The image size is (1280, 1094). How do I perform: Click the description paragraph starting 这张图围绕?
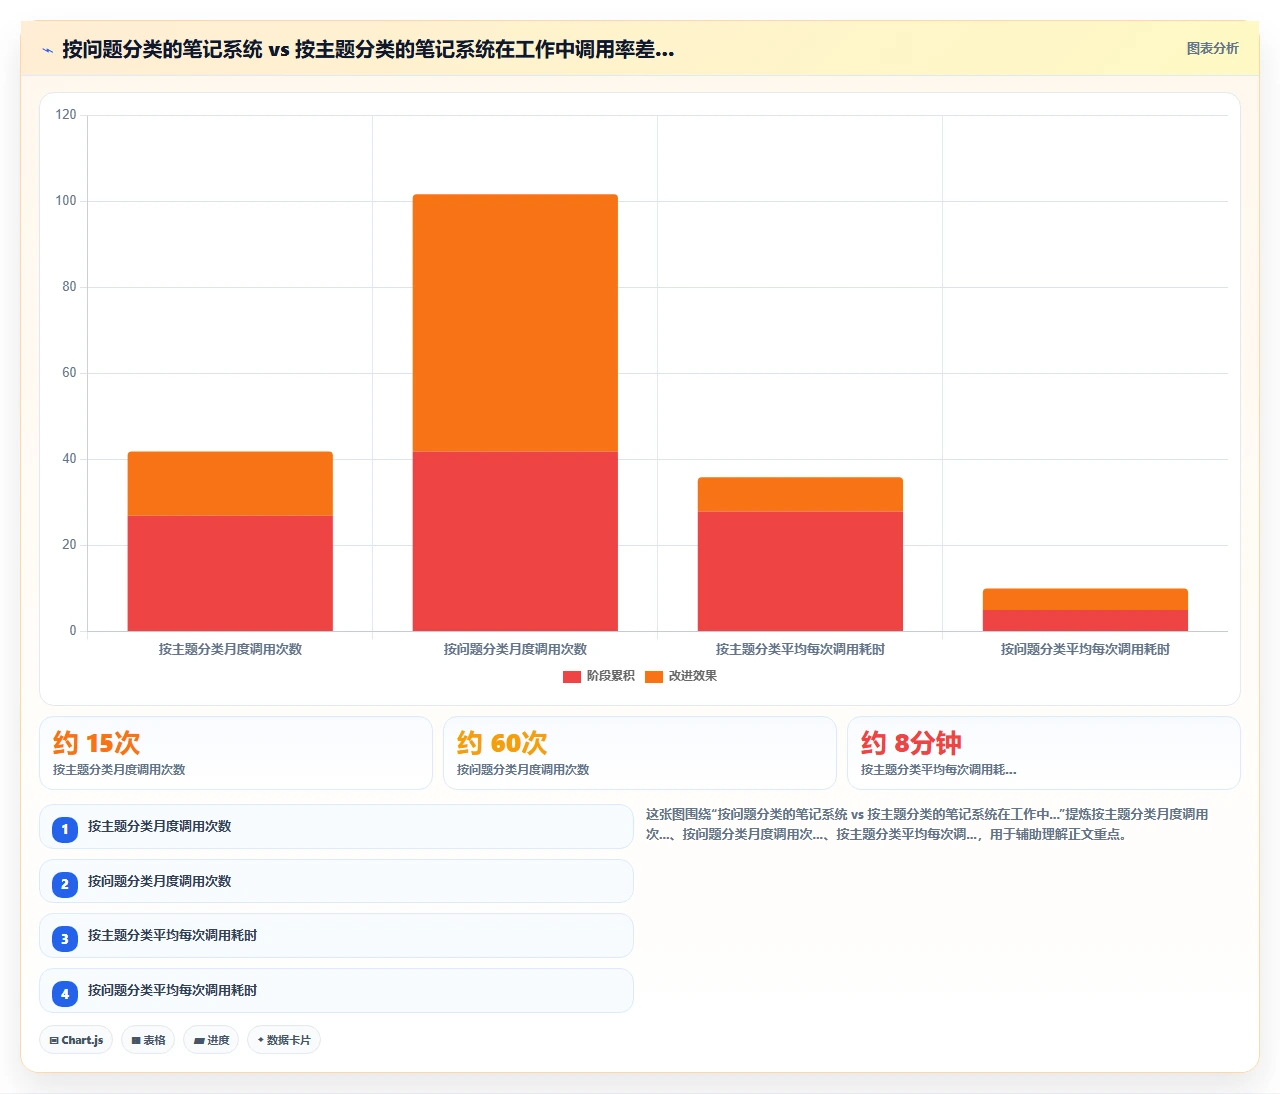point(927,824)
